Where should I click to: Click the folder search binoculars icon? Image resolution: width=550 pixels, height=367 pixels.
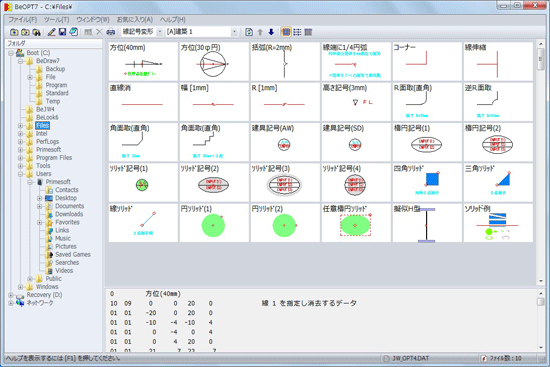[x=36, y=32]
